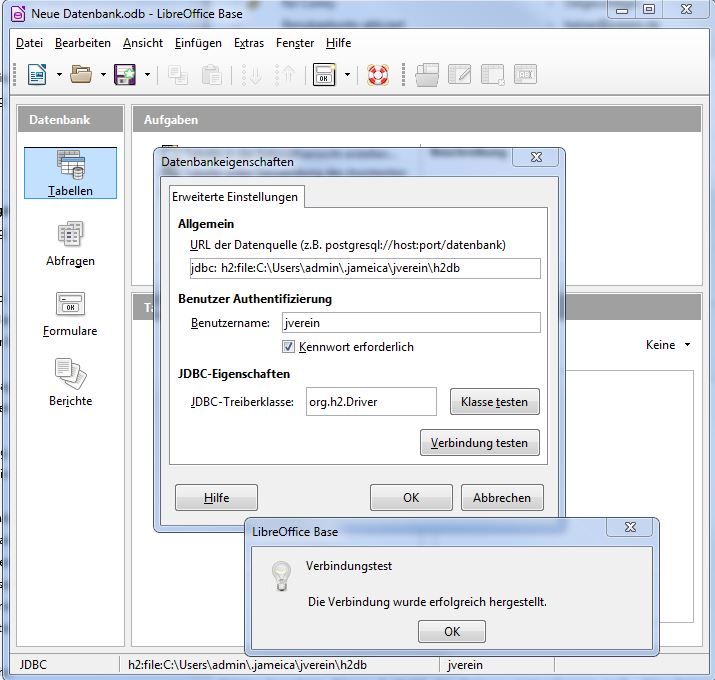
Task: Click the URL der Datenquelle input field
Action: (365, 268)
